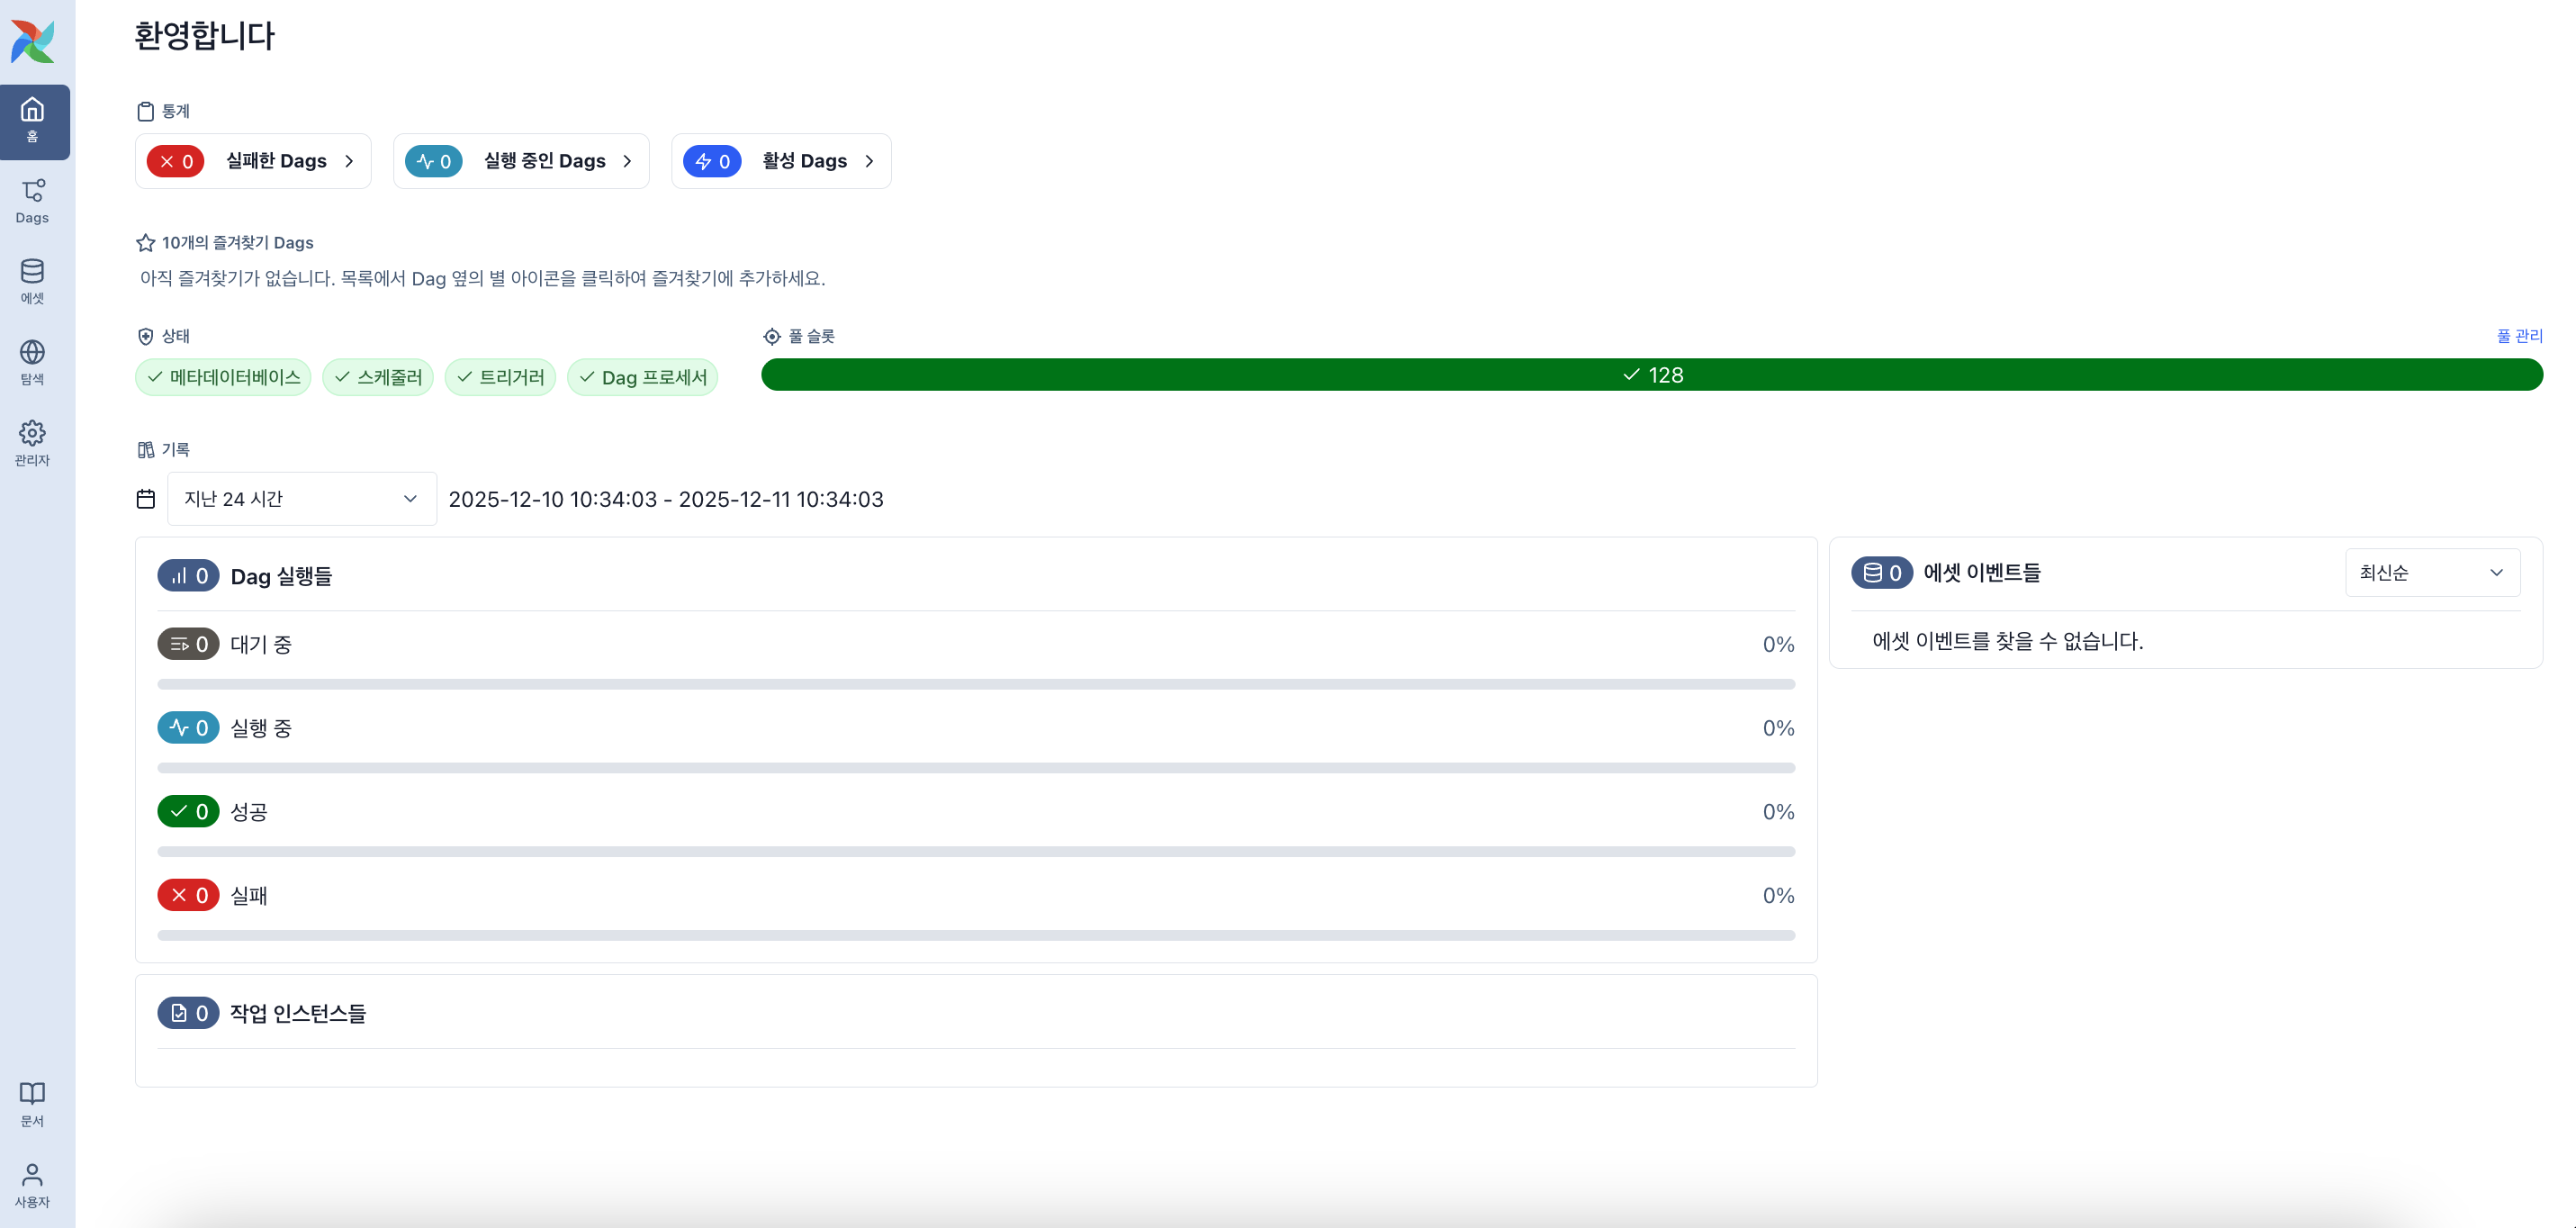2576x1228 pixels.
Task: Click the 스케줄러 health status badge
Action: pos(378,377)
